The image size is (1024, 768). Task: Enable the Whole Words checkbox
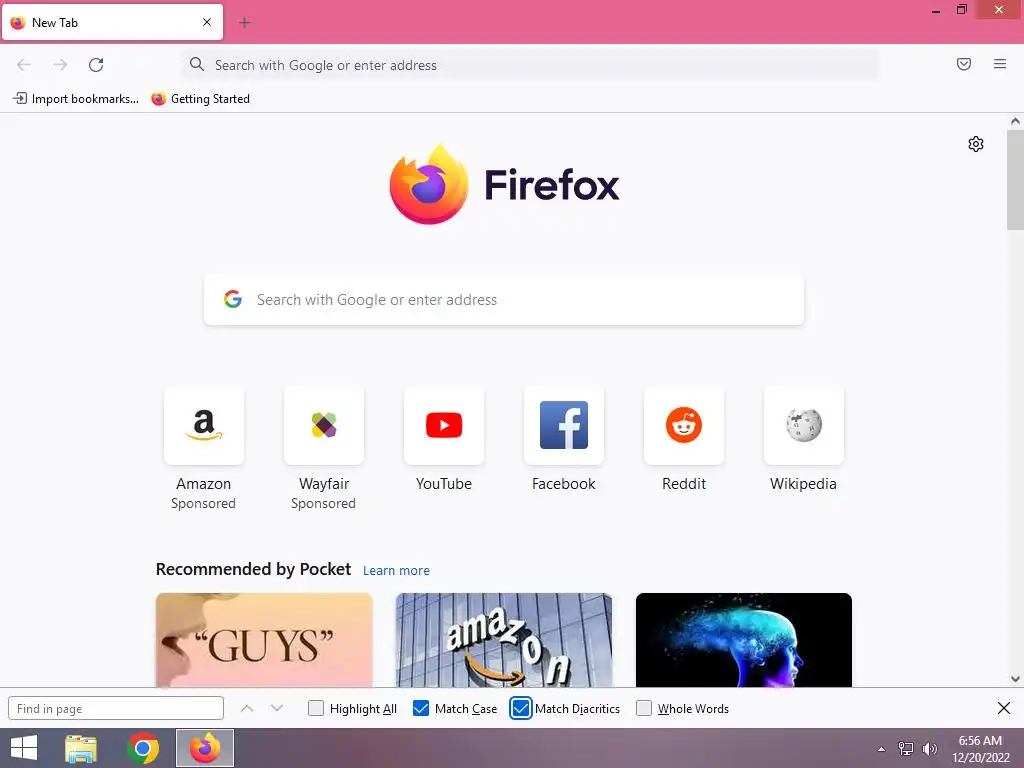644,709
